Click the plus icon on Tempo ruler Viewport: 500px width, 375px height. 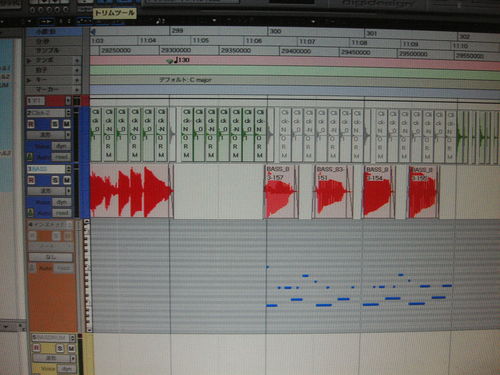click(x=77, y=61)
